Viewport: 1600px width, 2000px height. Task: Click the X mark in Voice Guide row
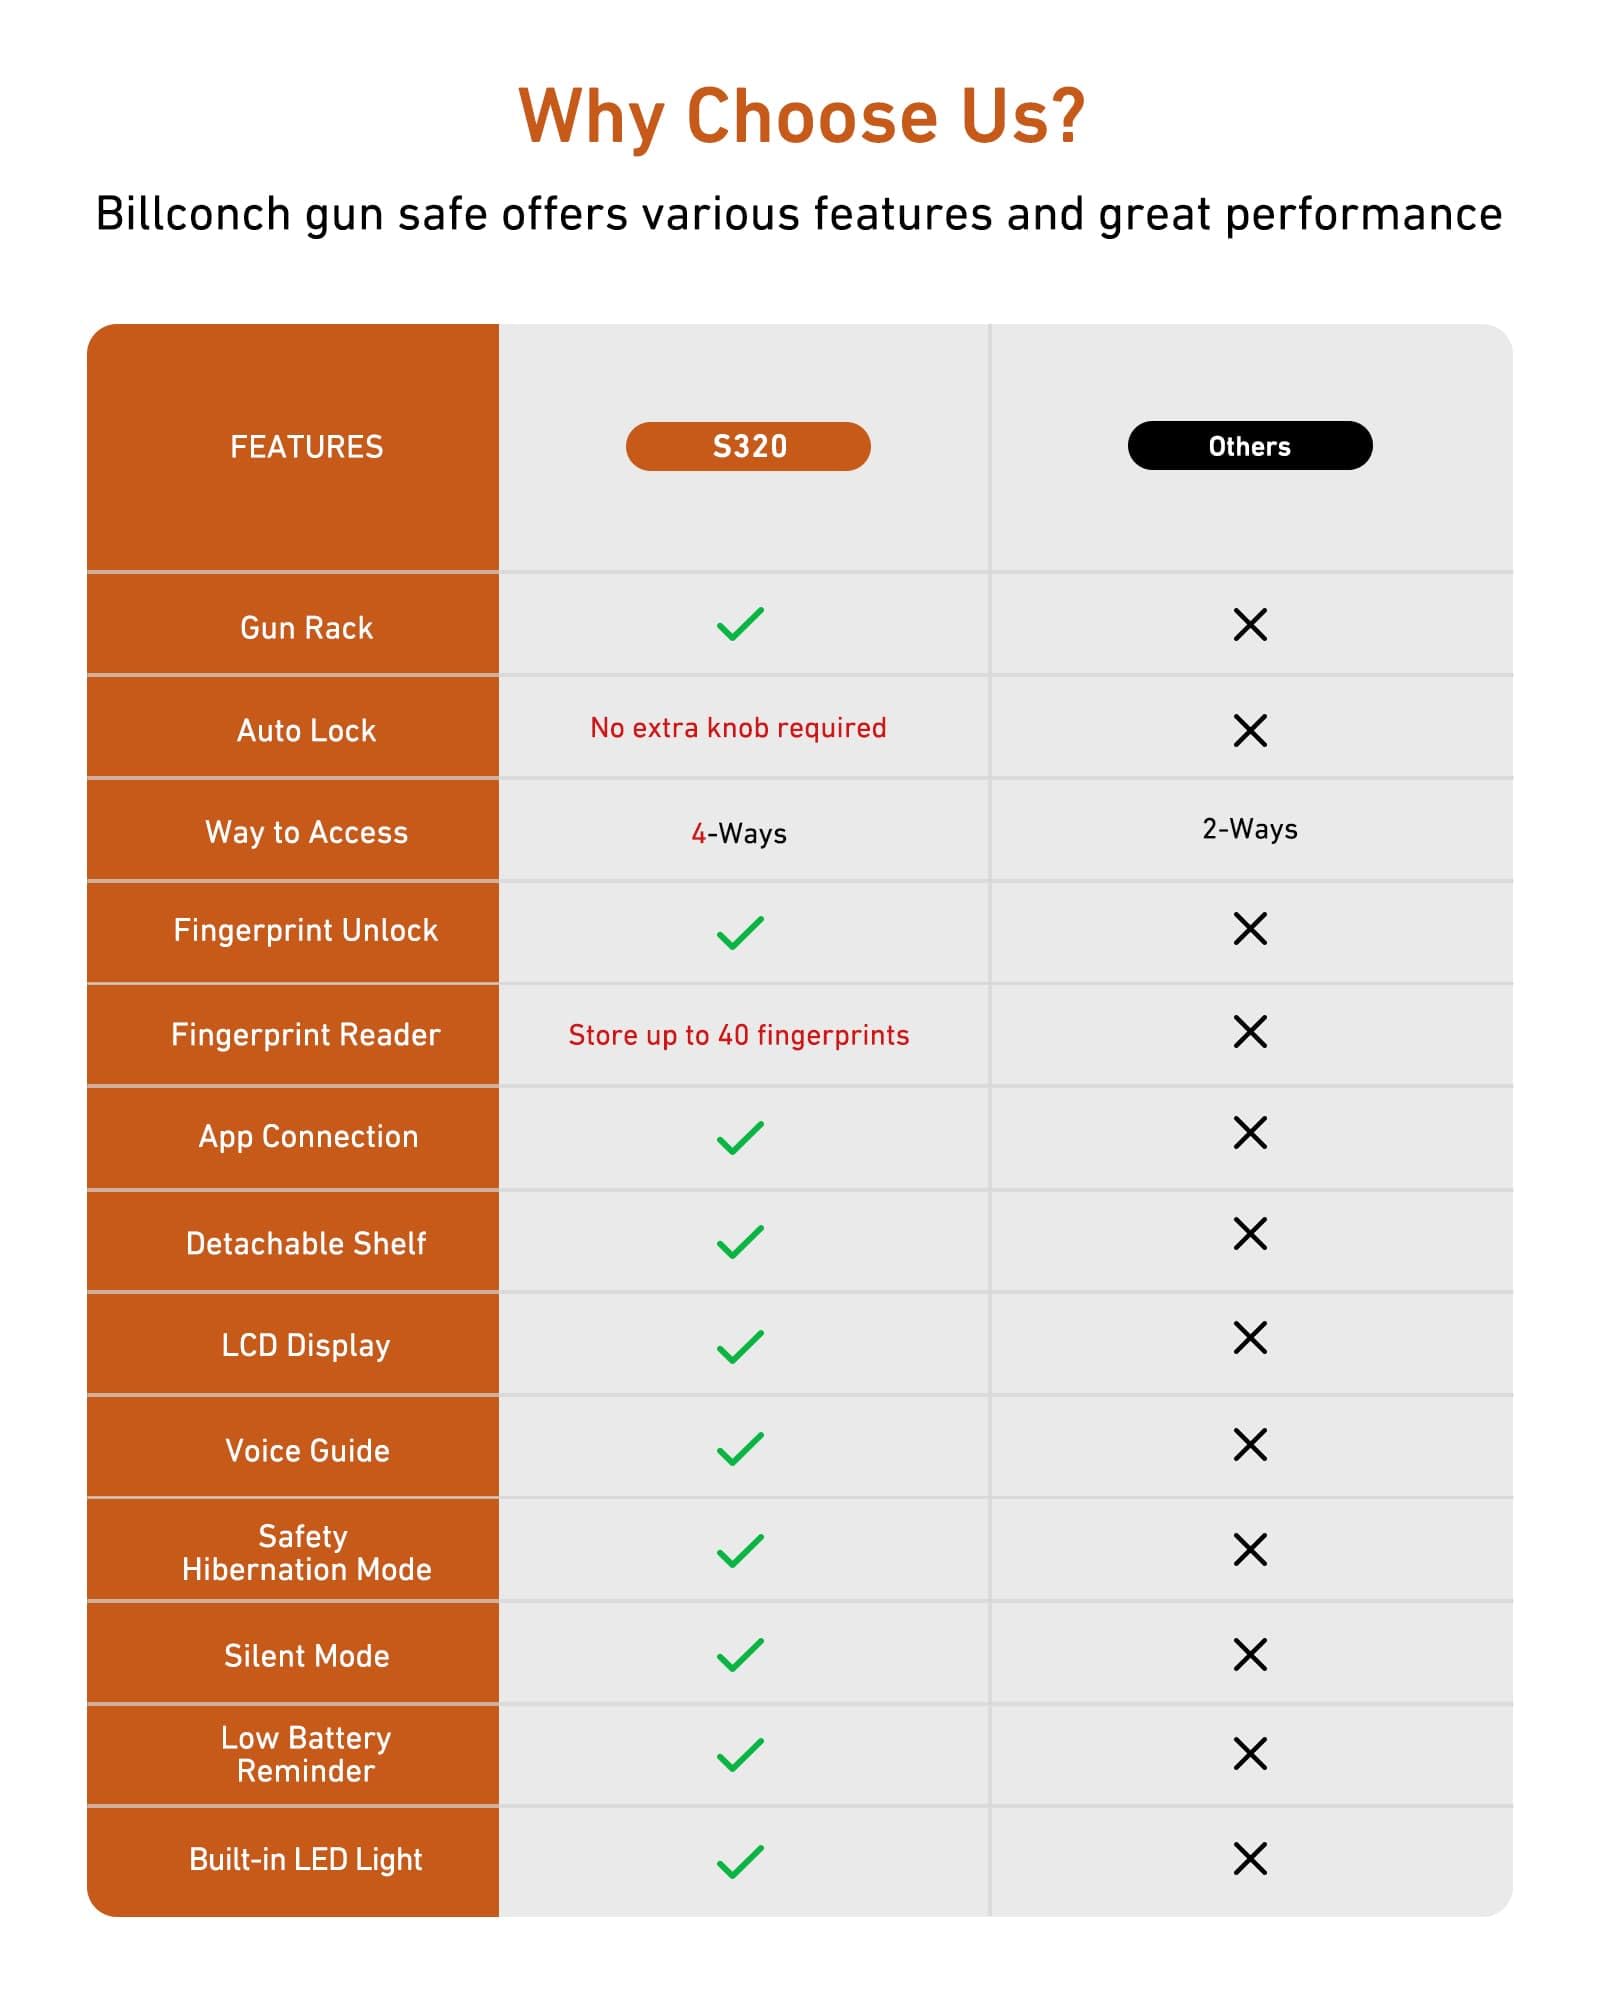(x=1250, y=1445)
